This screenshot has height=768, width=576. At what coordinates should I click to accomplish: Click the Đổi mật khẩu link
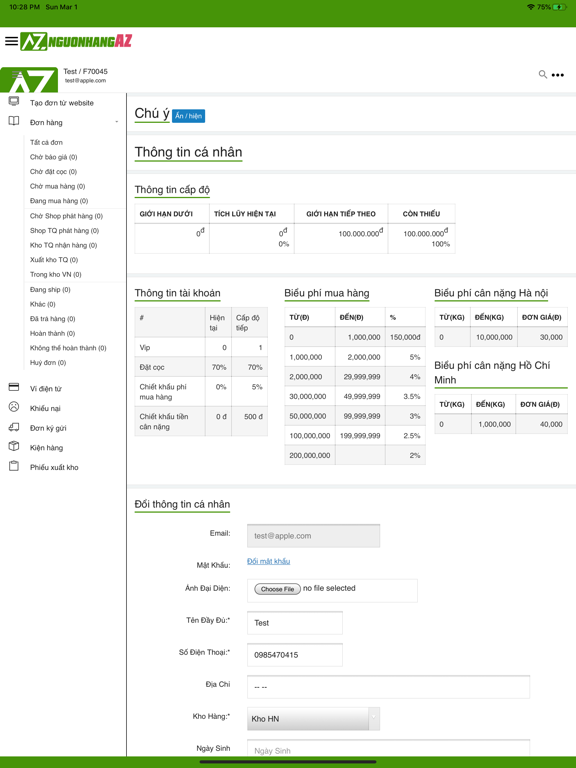tap(268, 561)
